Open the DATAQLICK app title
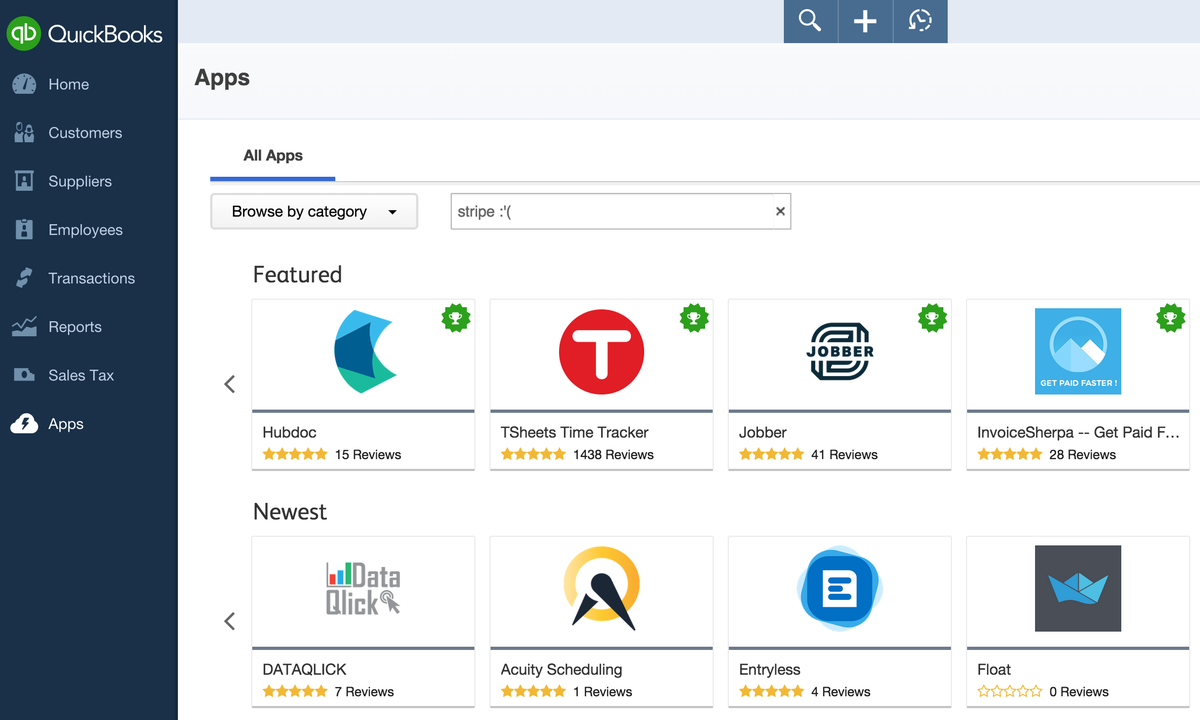1200x720 pixels. pos(304,669)
